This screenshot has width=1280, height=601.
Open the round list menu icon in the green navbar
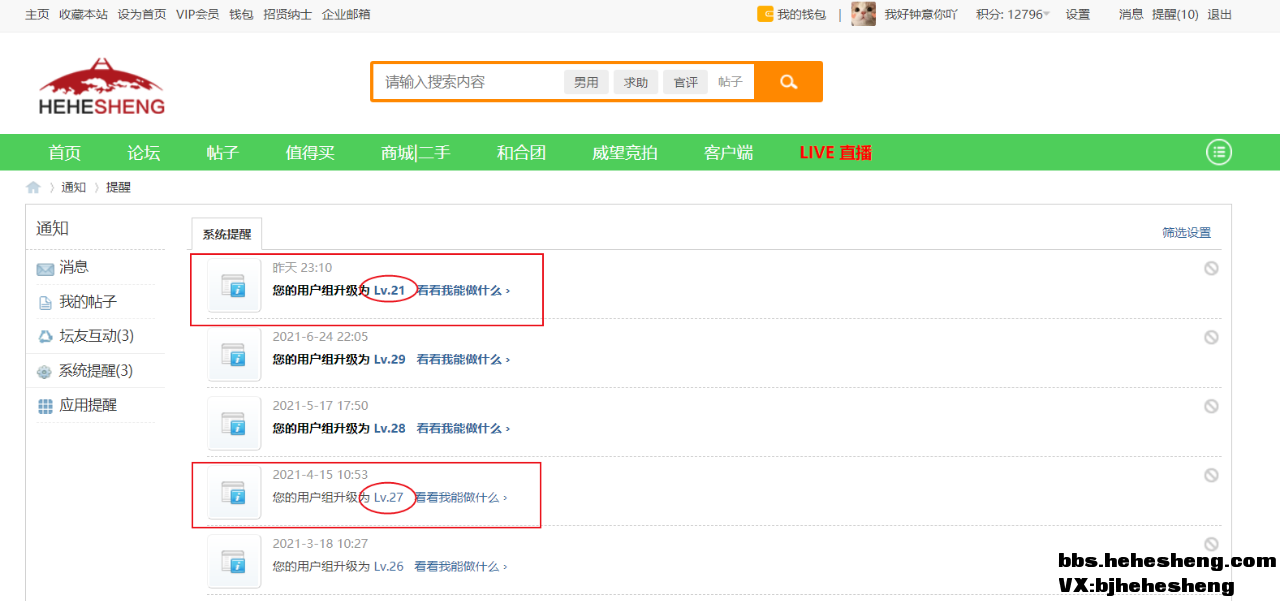1218,152
